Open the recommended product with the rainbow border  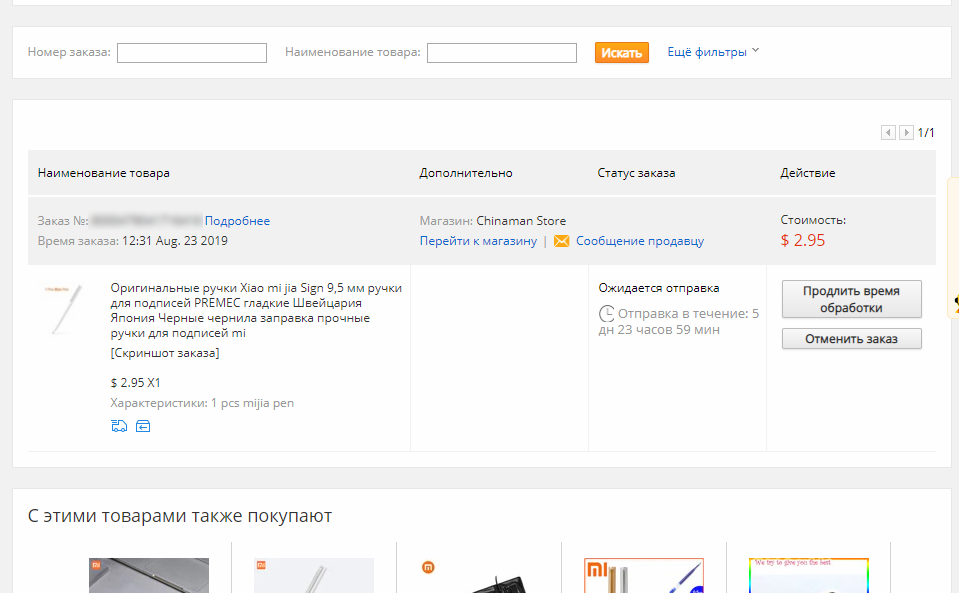point(809,575)
